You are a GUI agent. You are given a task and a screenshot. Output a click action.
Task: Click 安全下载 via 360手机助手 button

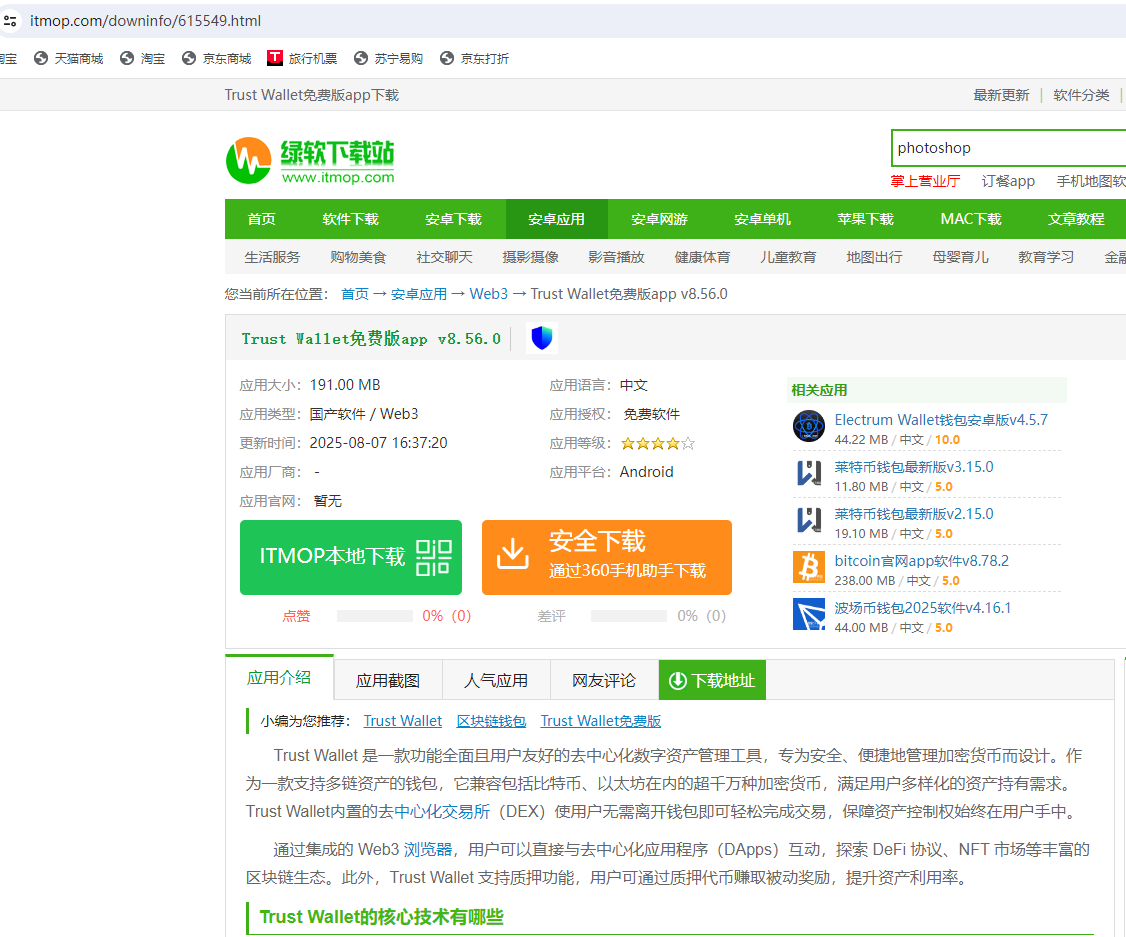coord(607,557)
